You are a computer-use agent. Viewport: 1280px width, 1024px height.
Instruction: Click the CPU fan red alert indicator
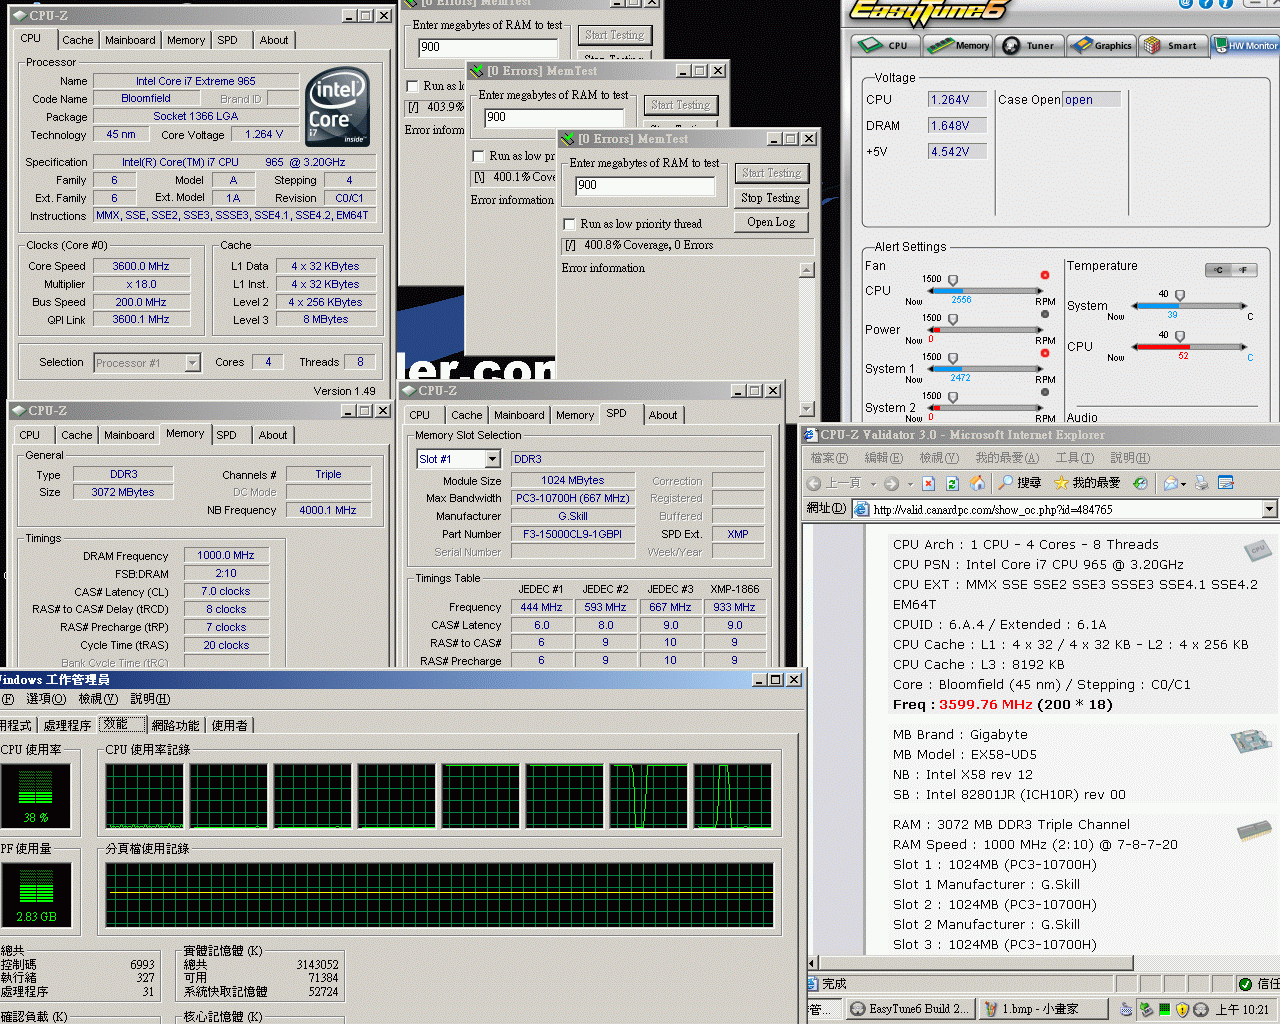[x=1045, y=275]
